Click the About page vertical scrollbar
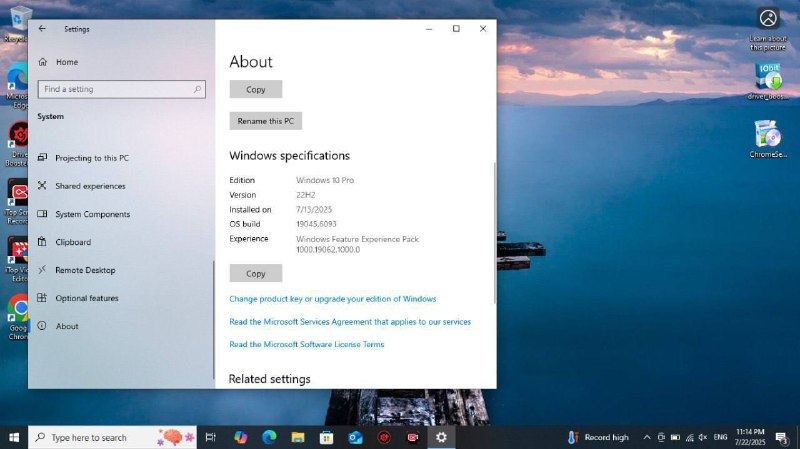Image resolution: width=800 pixels, height=449 pixels. [494, 233]
